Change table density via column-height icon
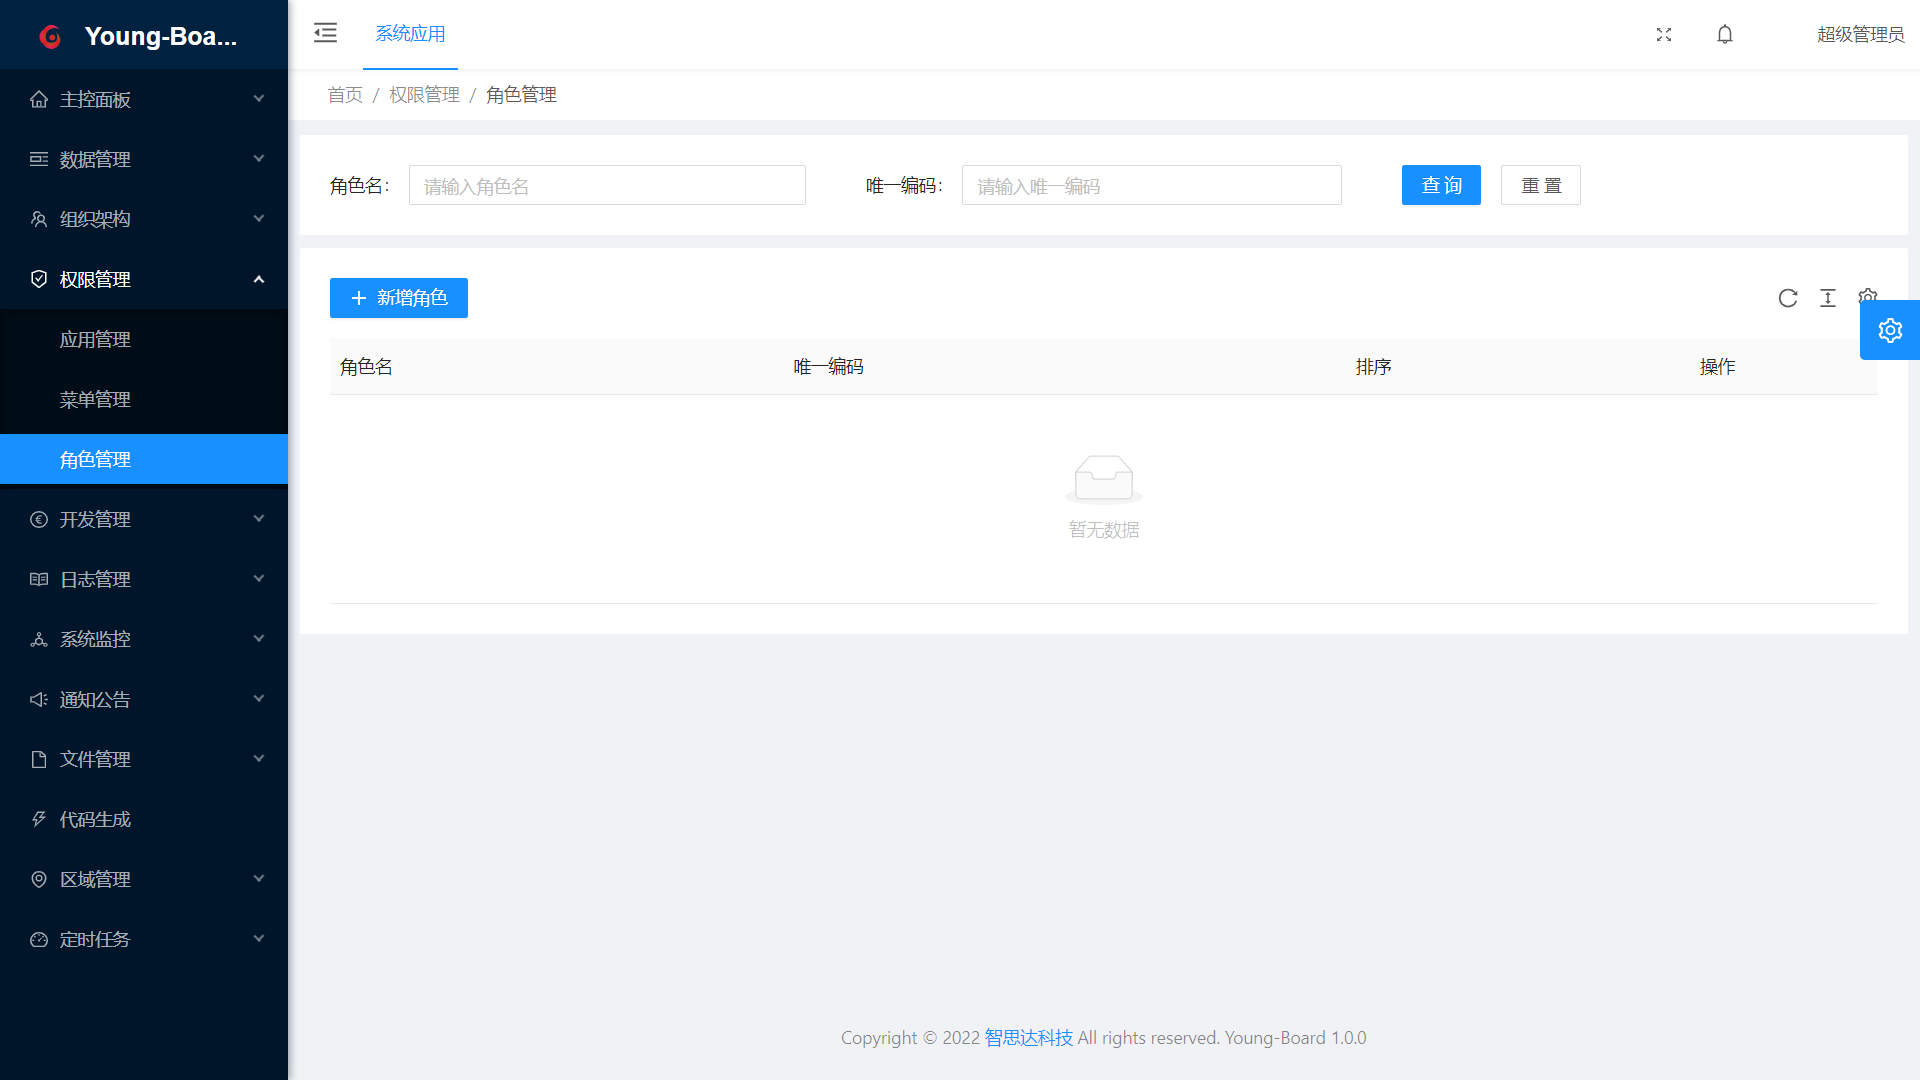 click(1828, 298)
